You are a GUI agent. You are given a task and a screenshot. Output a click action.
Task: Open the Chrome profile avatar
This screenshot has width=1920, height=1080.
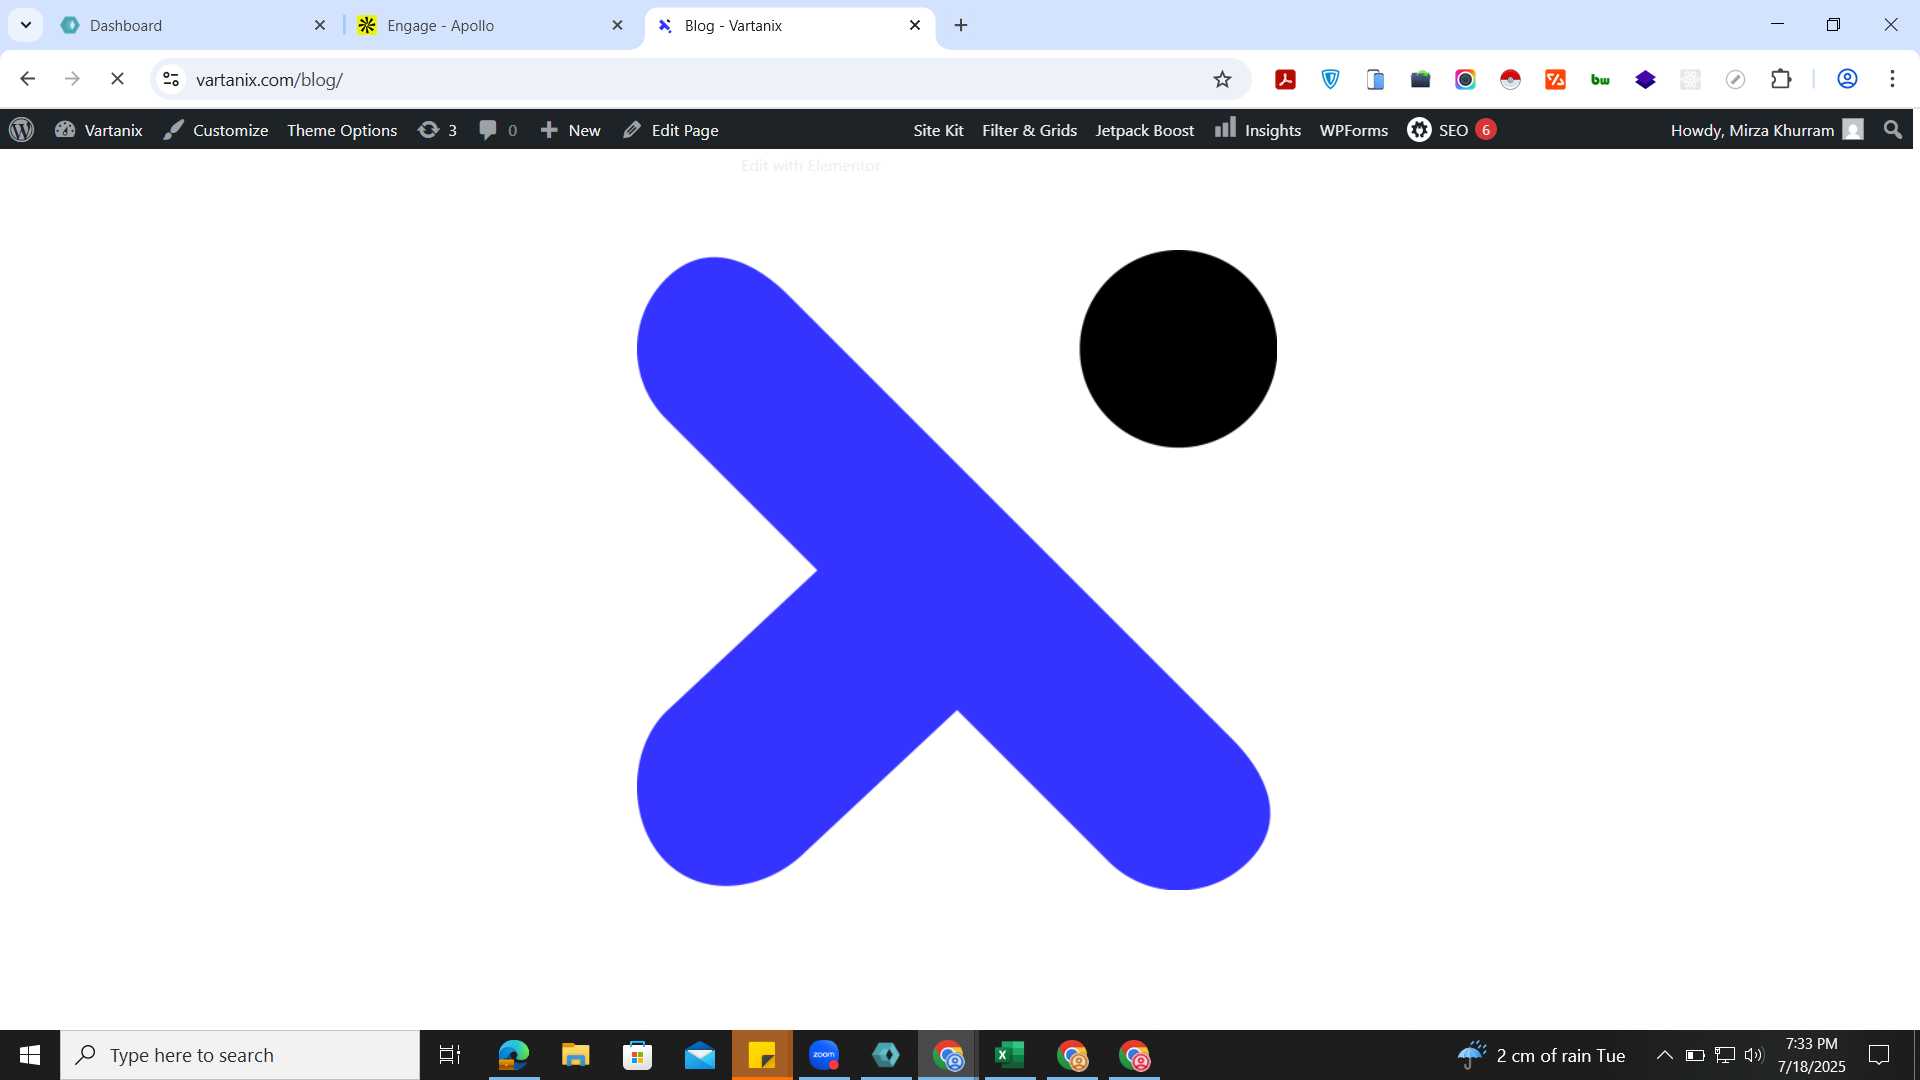[1847, 79]
